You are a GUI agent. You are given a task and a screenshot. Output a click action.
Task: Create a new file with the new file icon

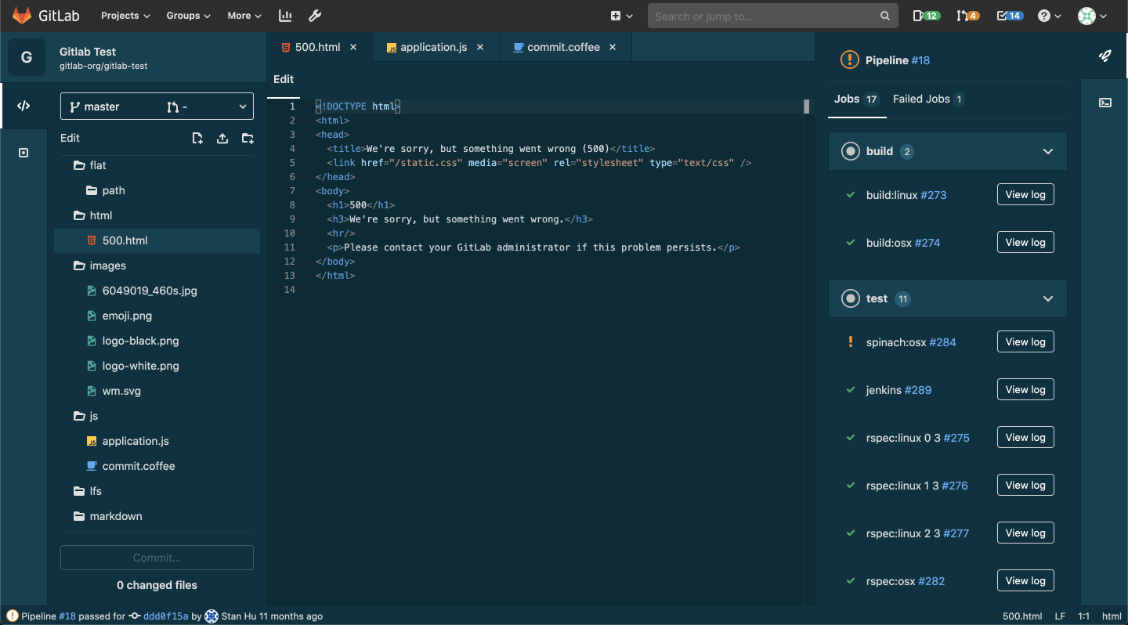[197, 138]
